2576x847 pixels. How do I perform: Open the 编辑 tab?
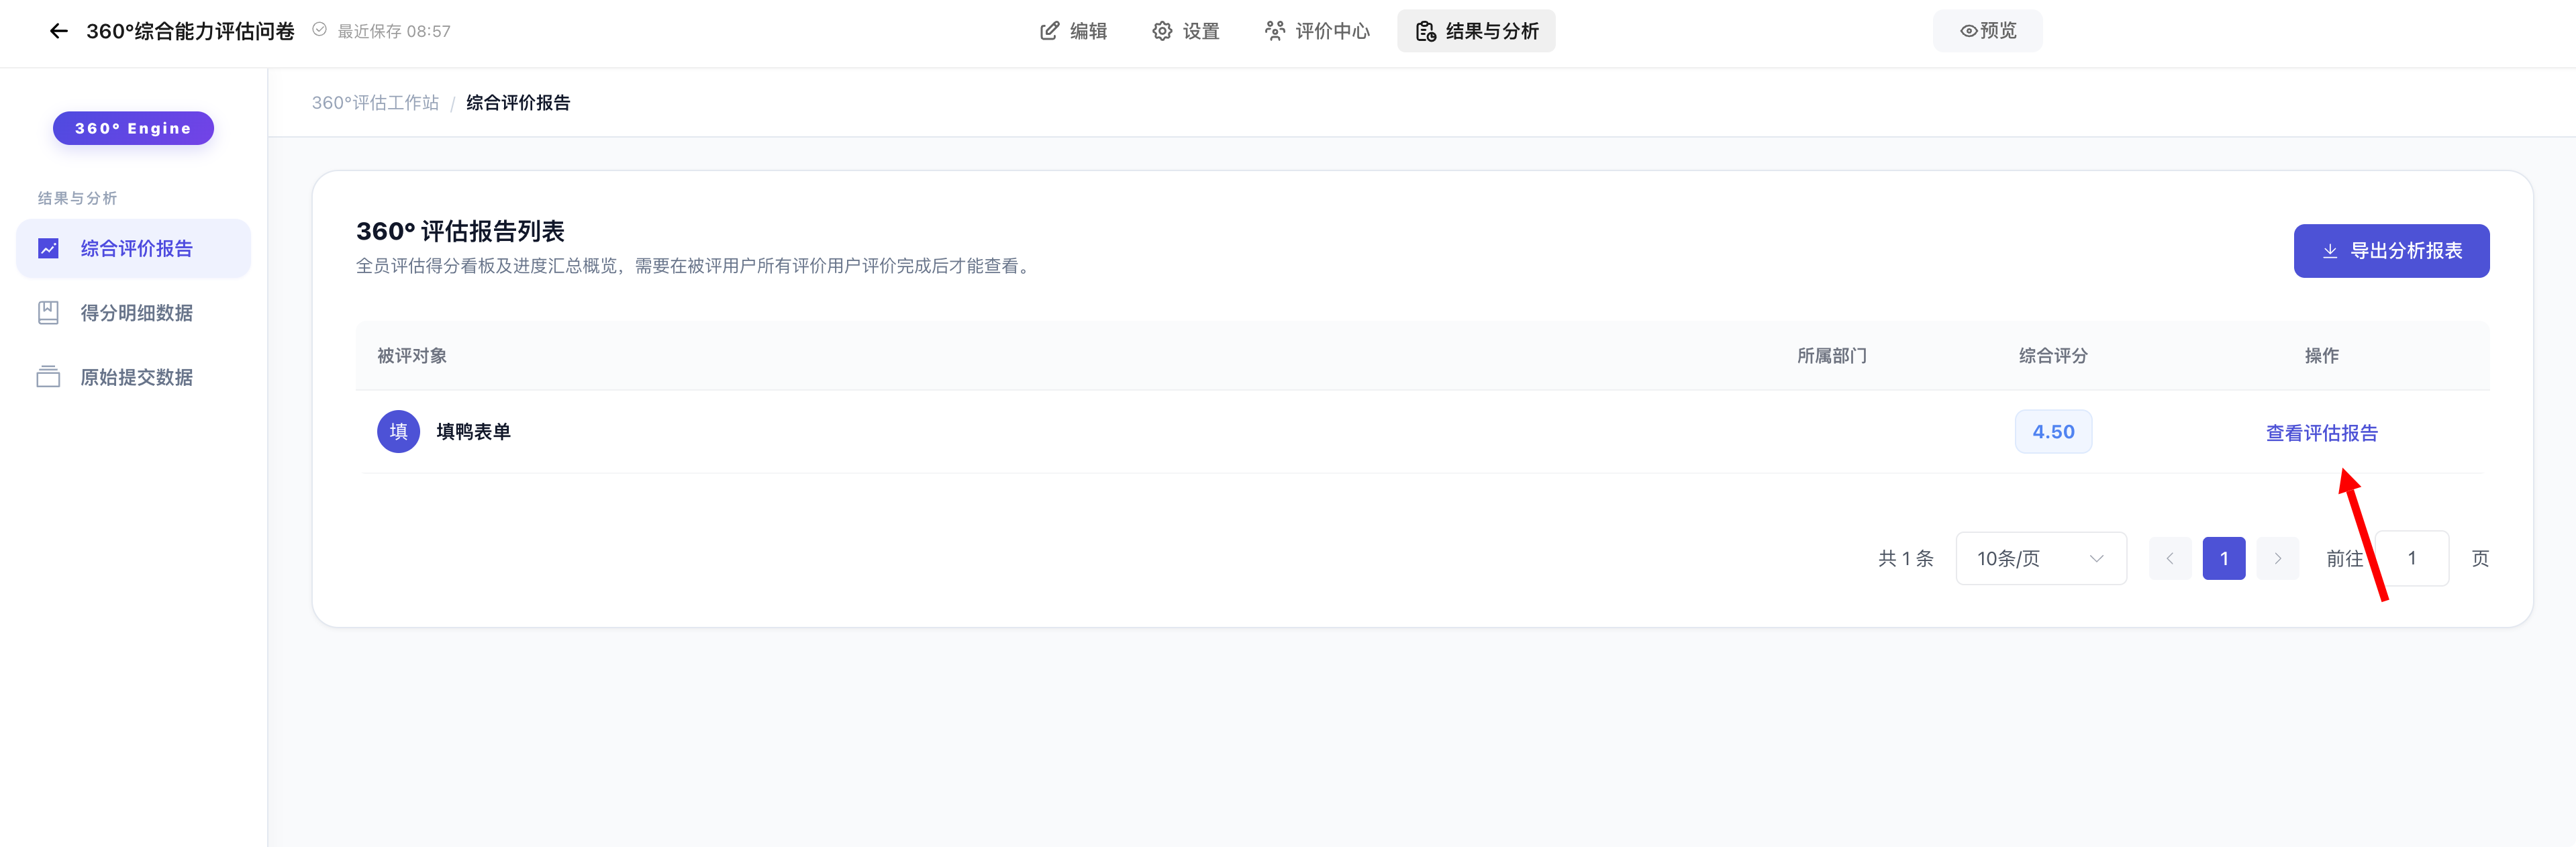point(1073,31)
